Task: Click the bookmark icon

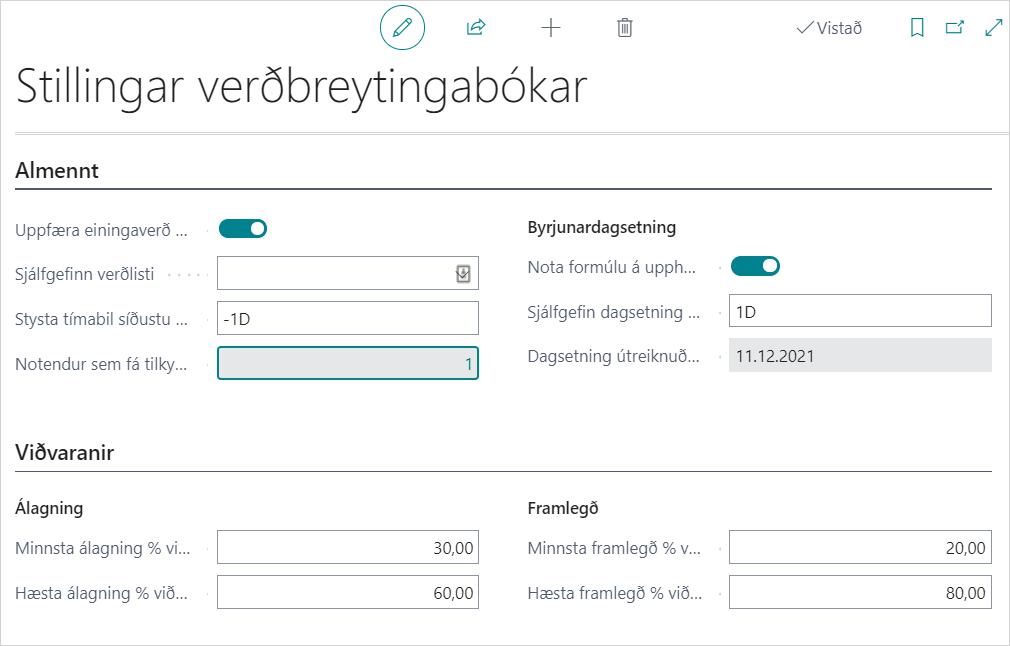Action: 917,28
